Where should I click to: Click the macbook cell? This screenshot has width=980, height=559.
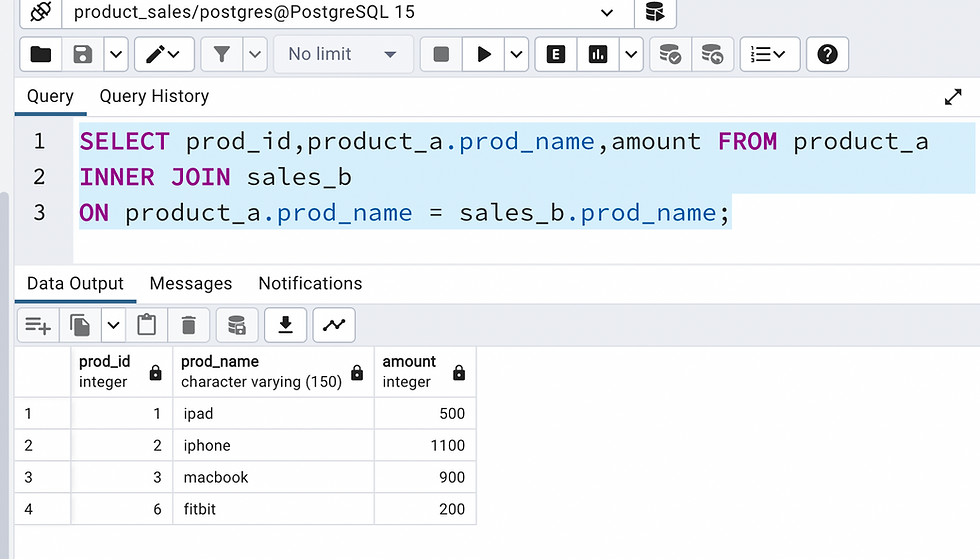[274, 478]
